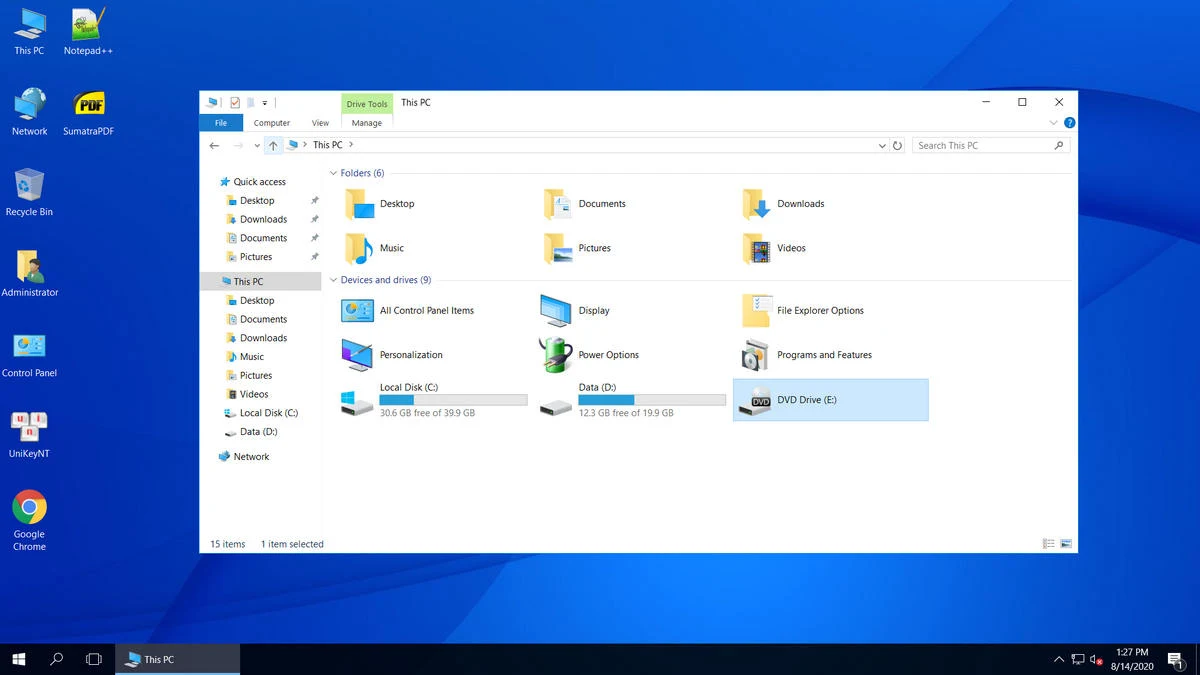Click the taskbar Search magnifier icon

pos(56,659)
